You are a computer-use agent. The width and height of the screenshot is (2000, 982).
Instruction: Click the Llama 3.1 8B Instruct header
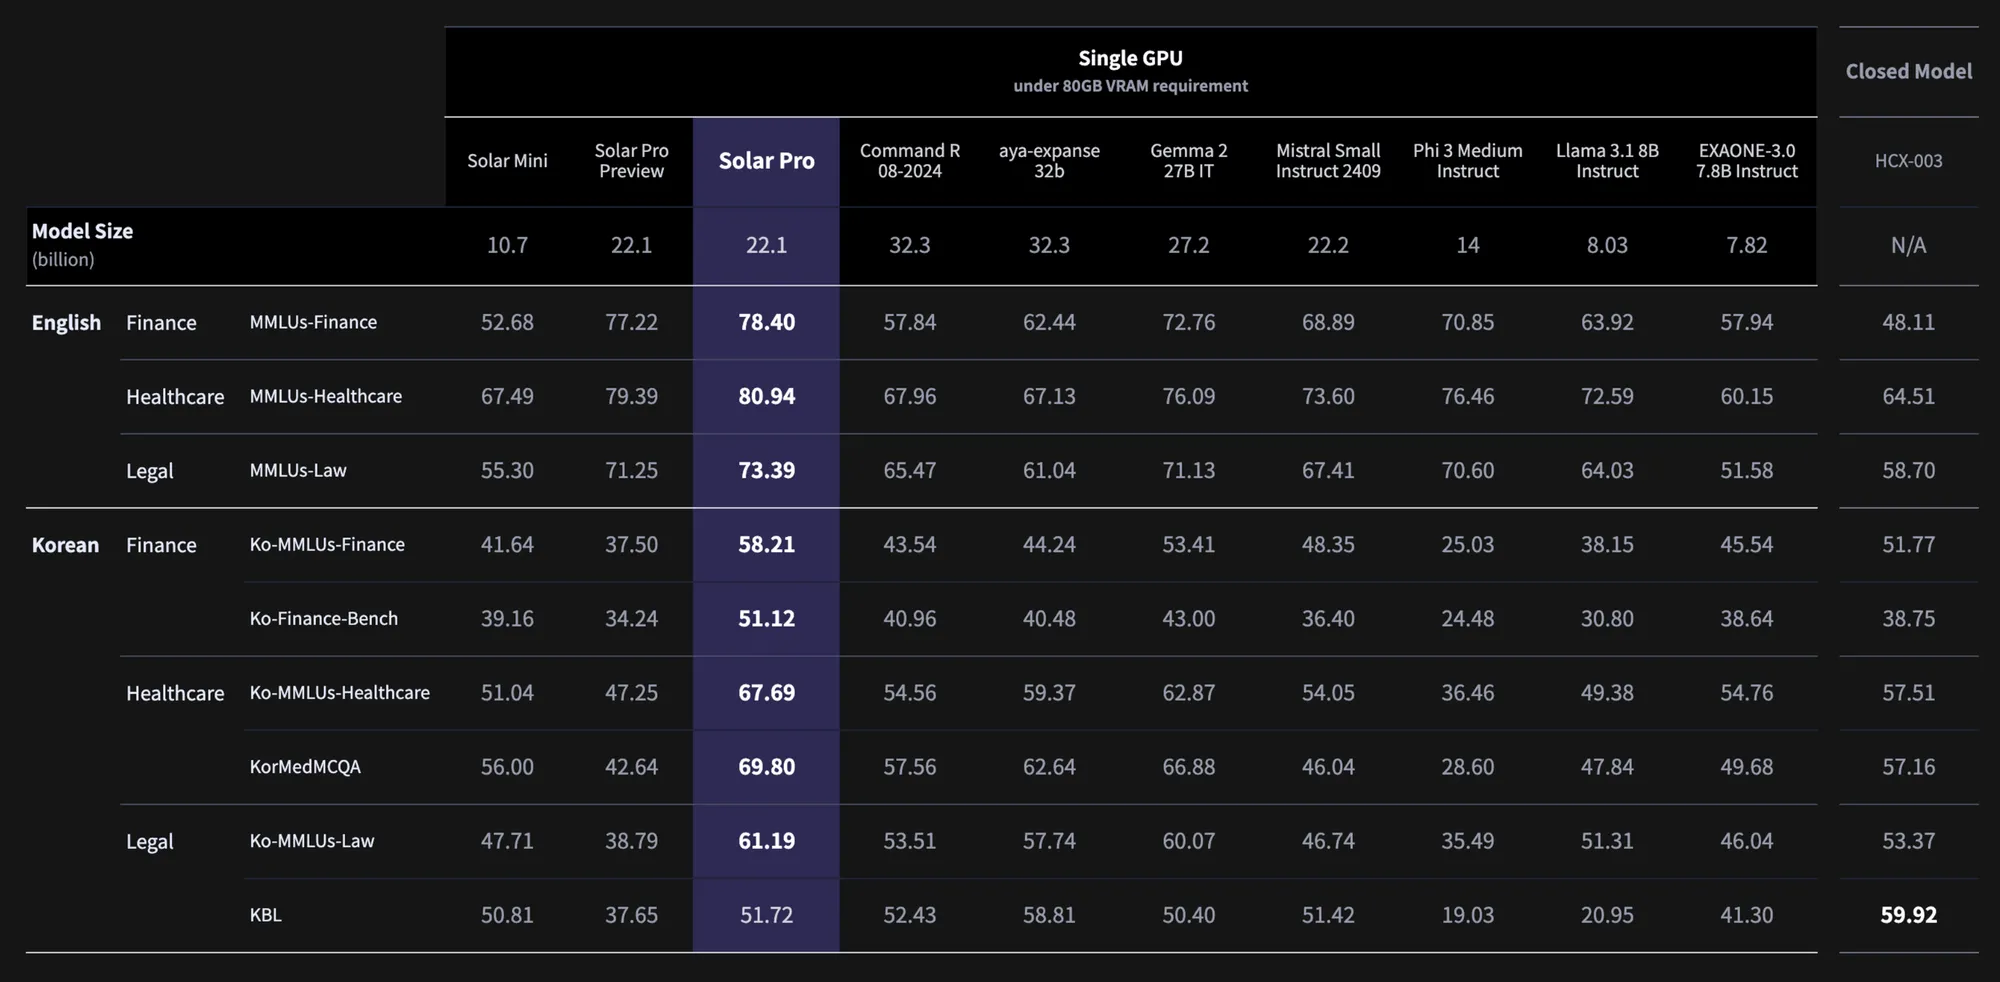(1607, 161)
